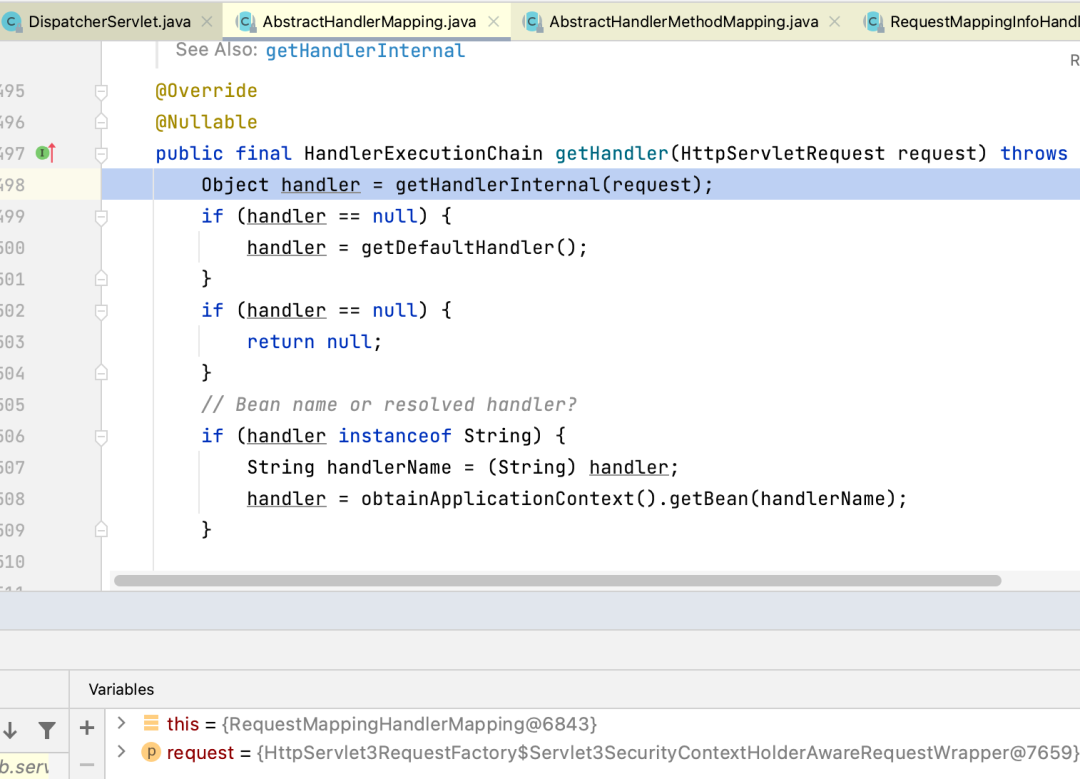Close the AbstractHandlerMapping.java tab

tap(494, 21)
